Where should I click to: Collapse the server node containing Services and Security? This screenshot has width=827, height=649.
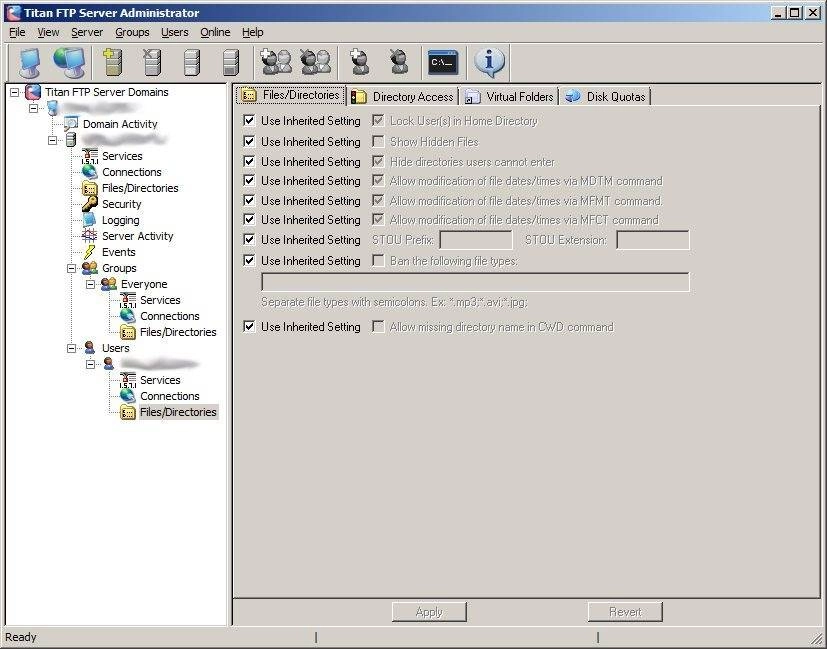tap(53, 140)
